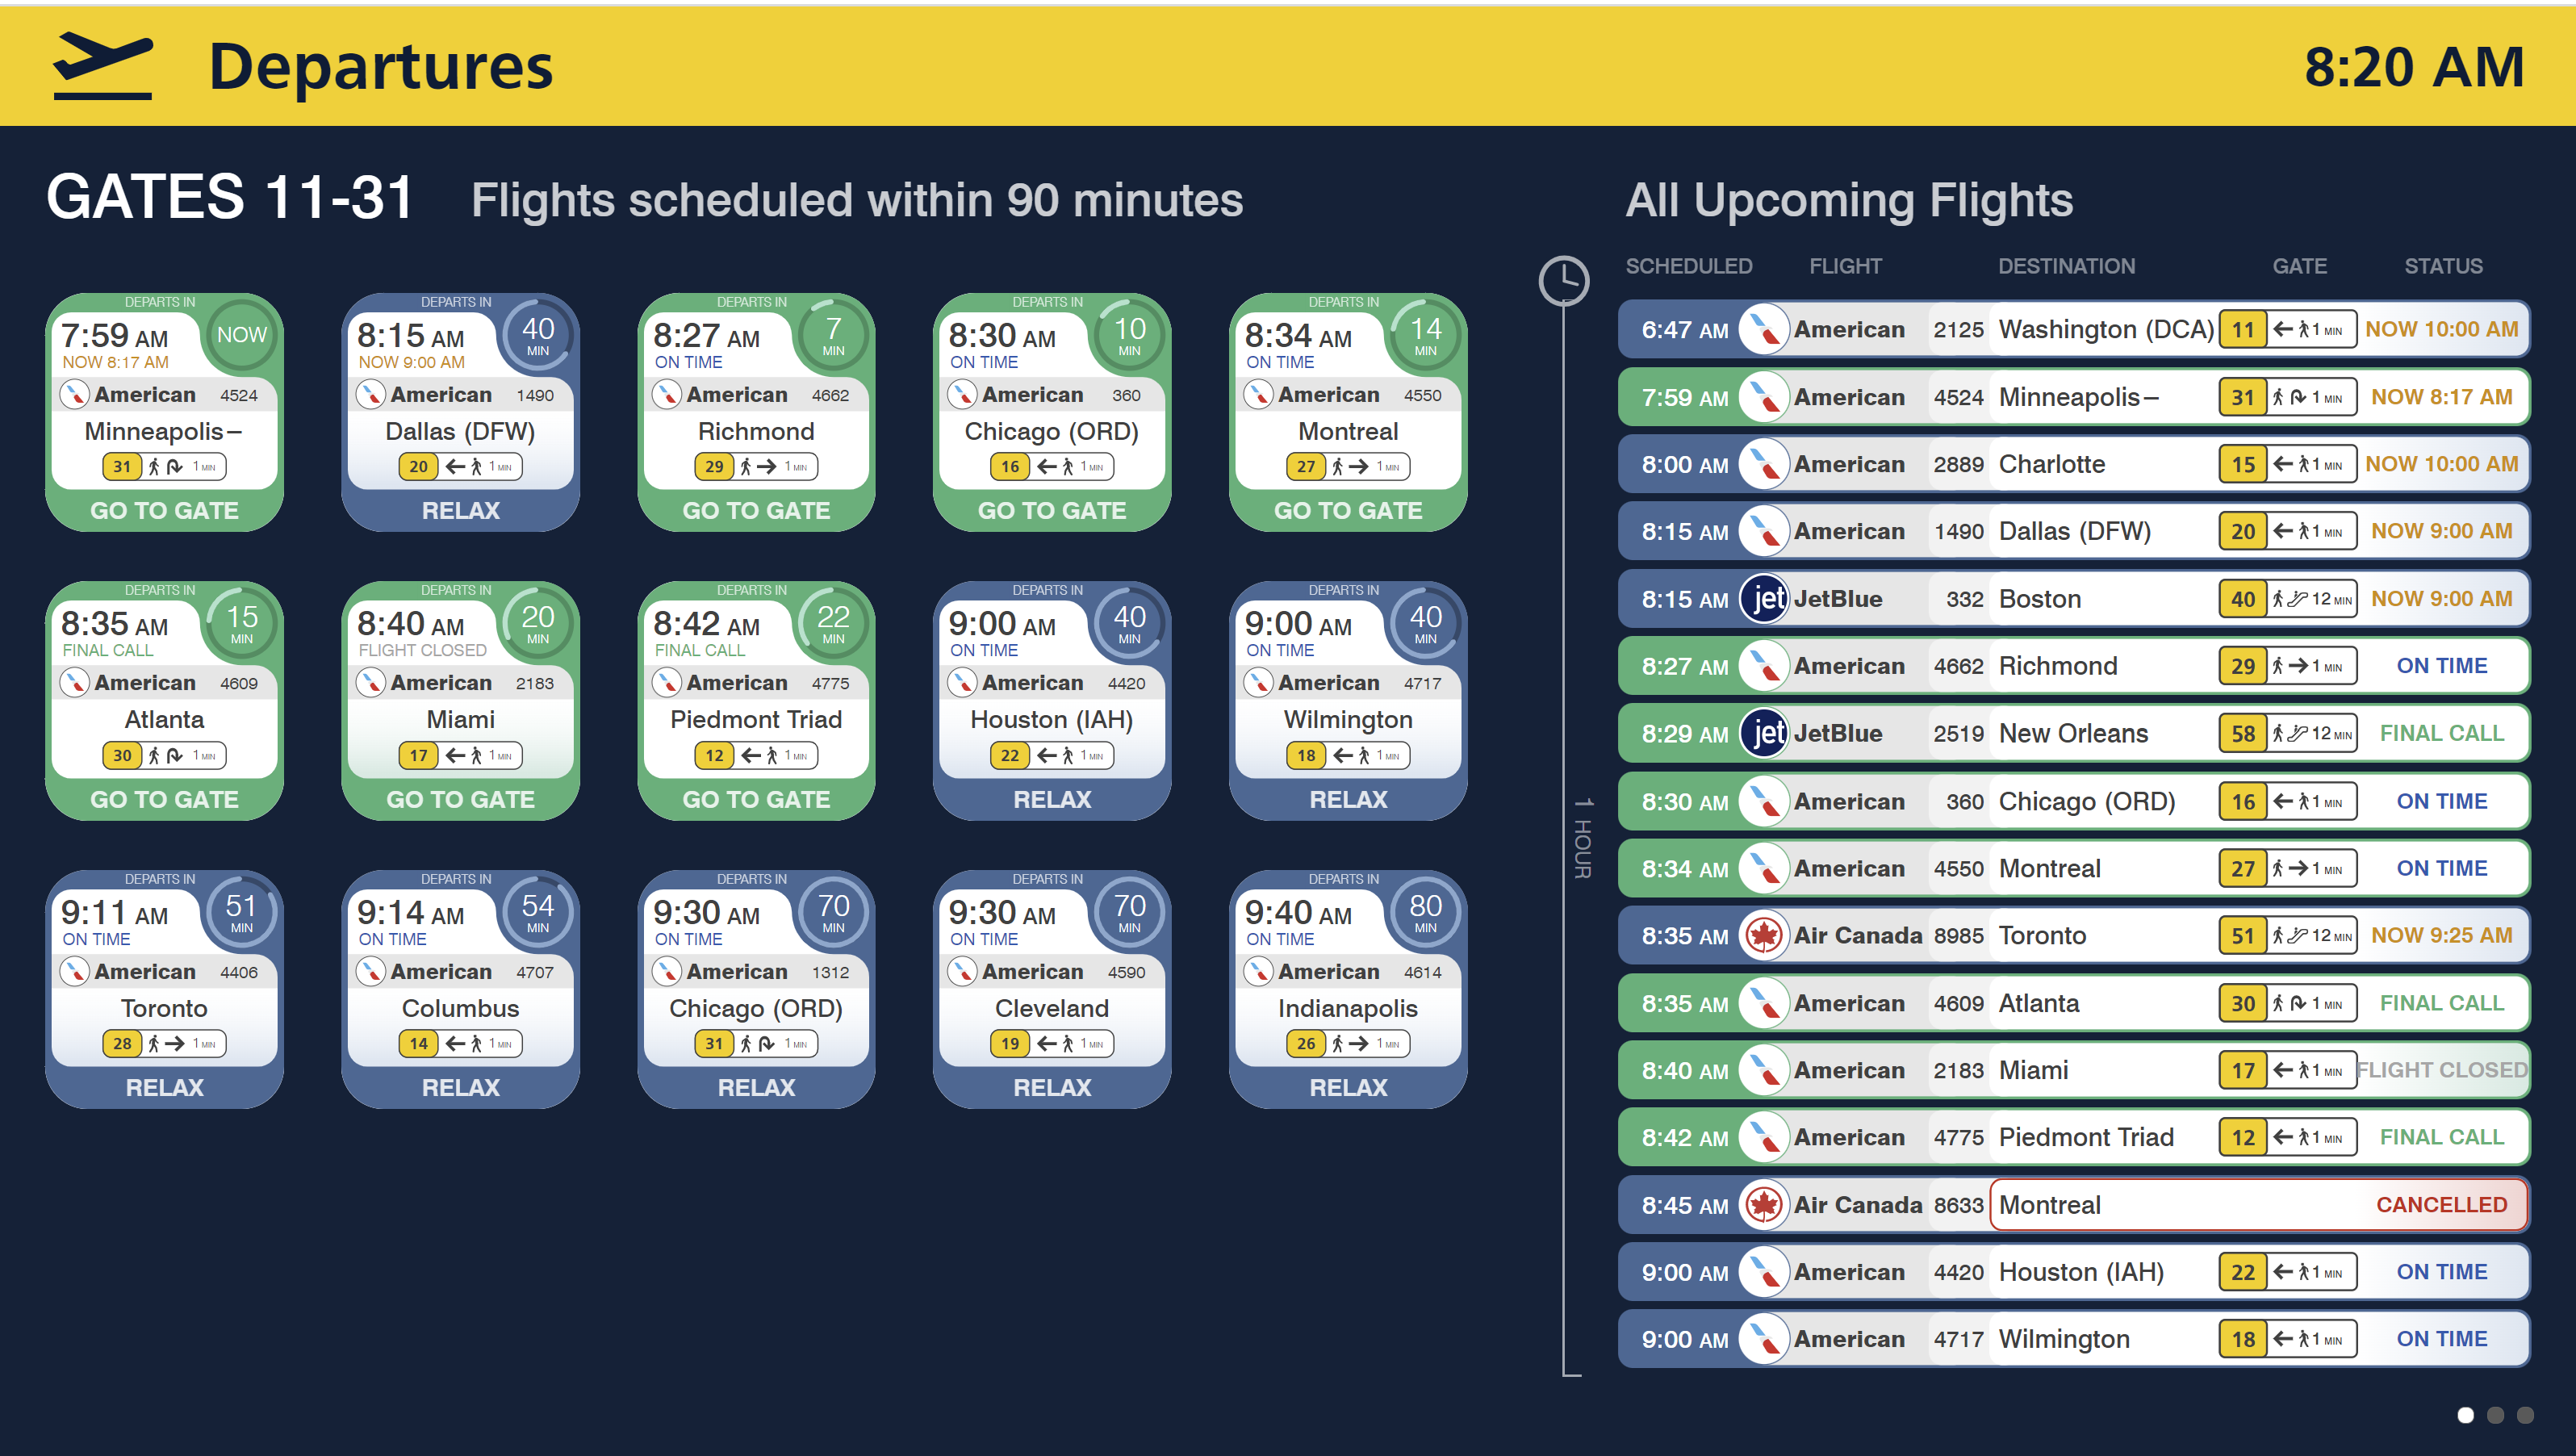Click the Chicago (ORD) 9:30 AM card destination
This screenshot has width=2576, height=1456.
(x=756, y=1008)
